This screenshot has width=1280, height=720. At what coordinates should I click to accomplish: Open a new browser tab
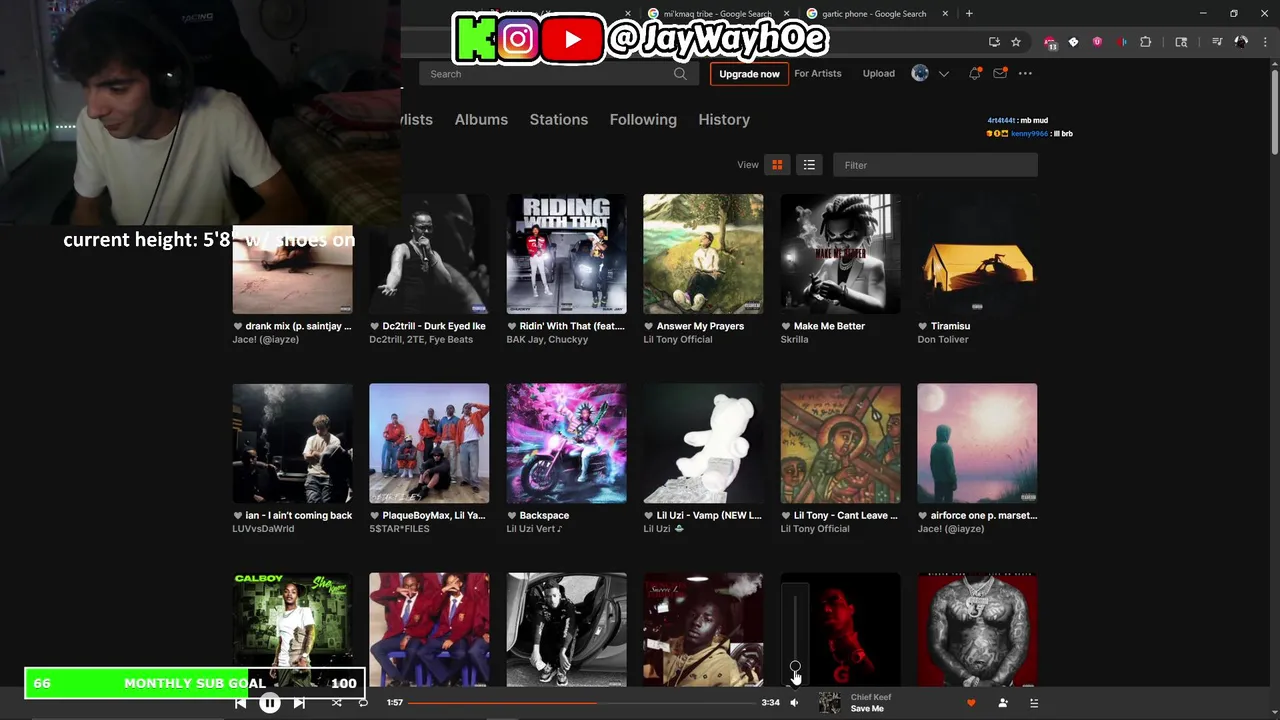[x=969, y=14]
